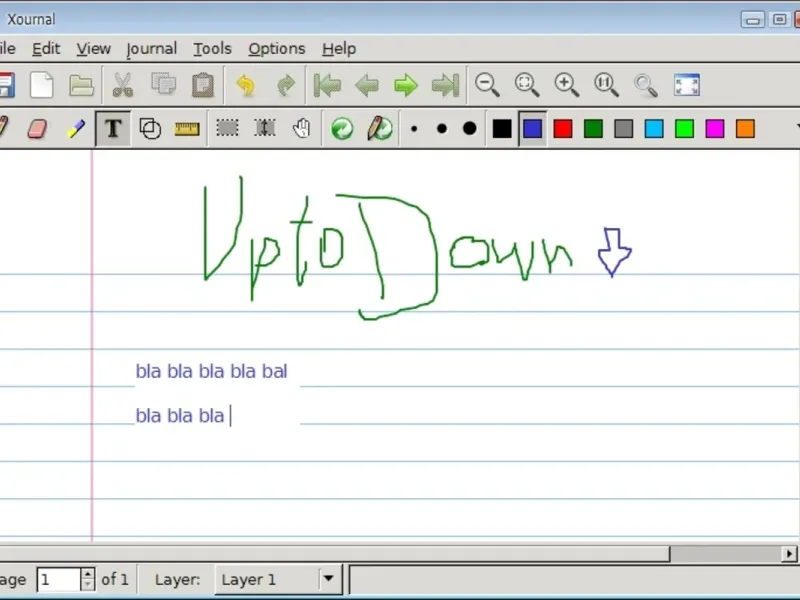Open the Edit menu

tap(46, 48)
